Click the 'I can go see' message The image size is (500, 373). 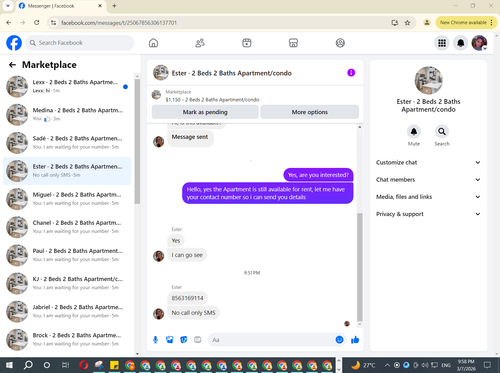click(x=187, y=255)
